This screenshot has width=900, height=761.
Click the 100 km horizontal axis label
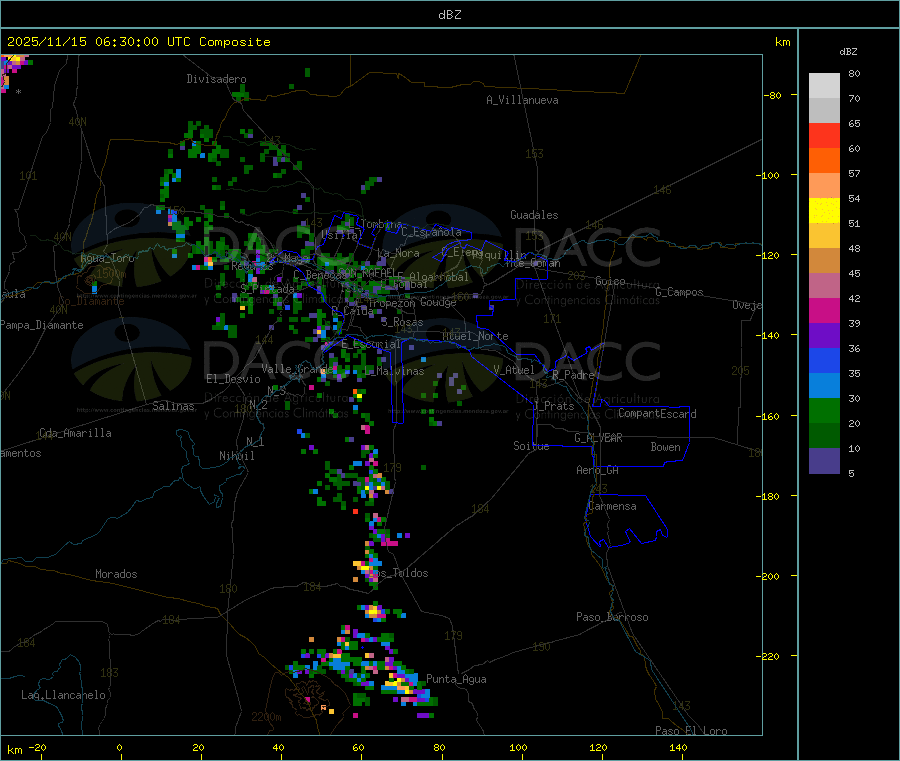518,747
